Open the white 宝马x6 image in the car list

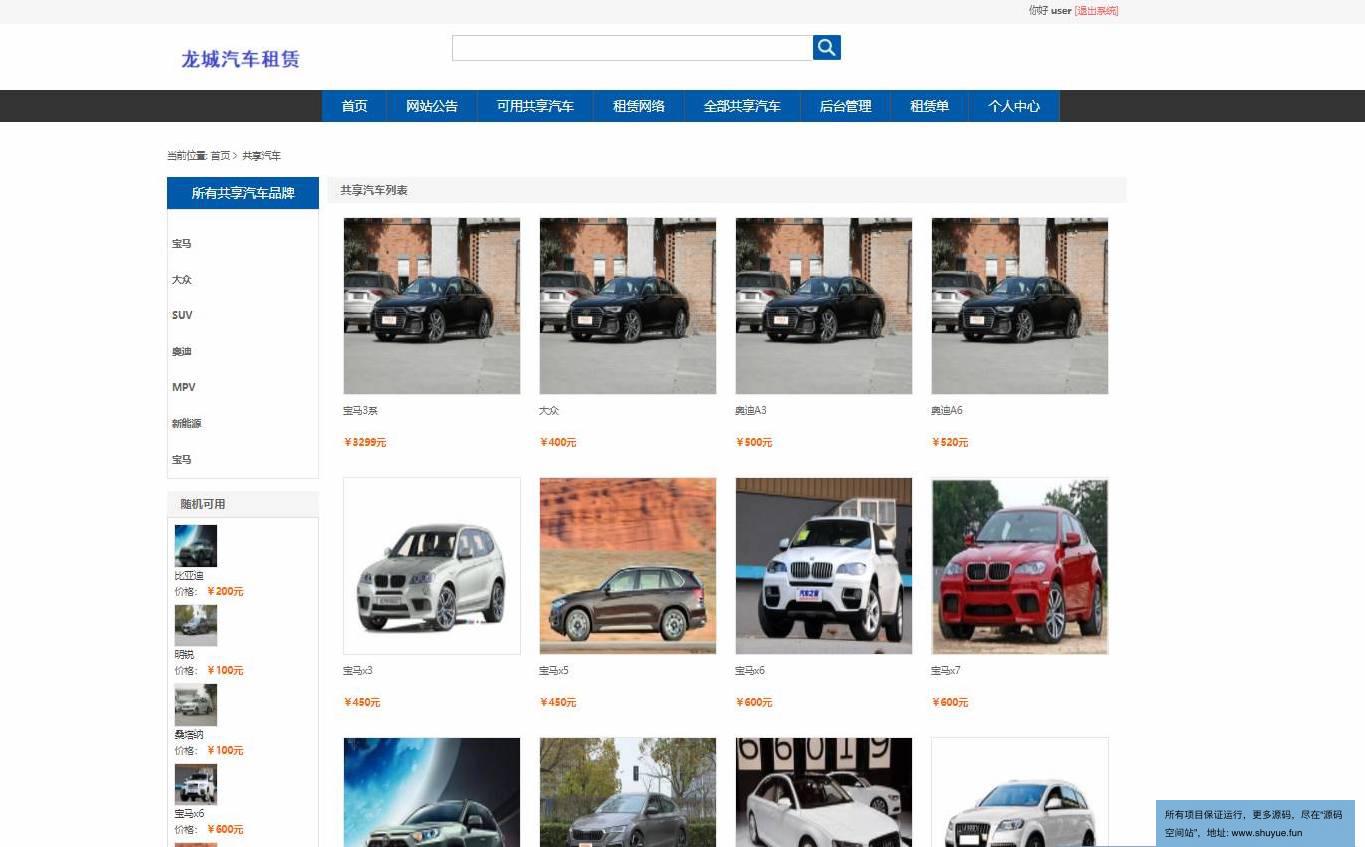[824, 566]
